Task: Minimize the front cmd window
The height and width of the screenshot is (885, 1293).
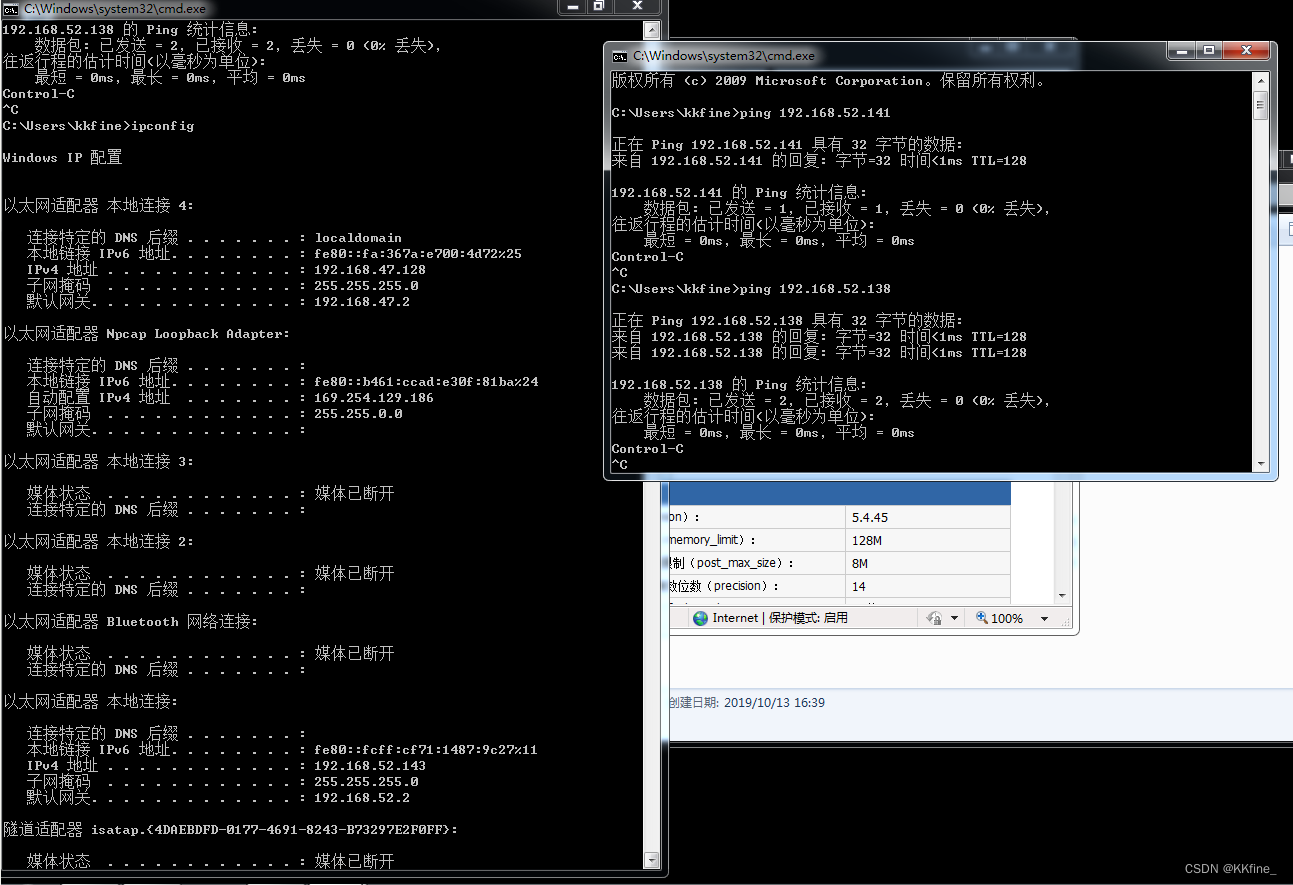Action: pyautogui.click(x=1182, y=51)
